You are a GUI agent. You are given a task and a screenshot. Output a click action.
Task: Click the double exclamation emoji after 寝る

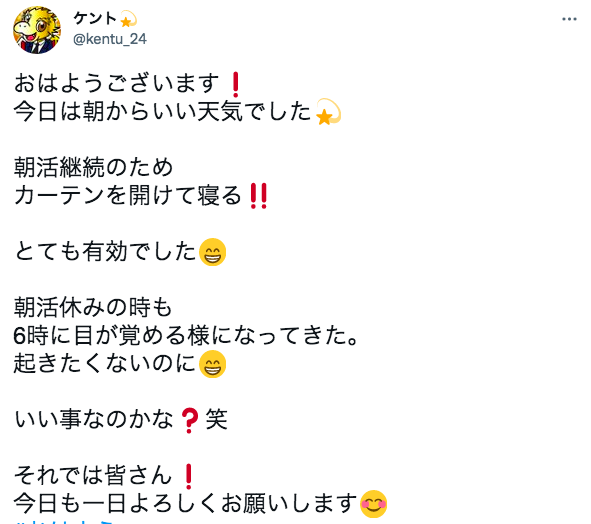pos(259,196)
